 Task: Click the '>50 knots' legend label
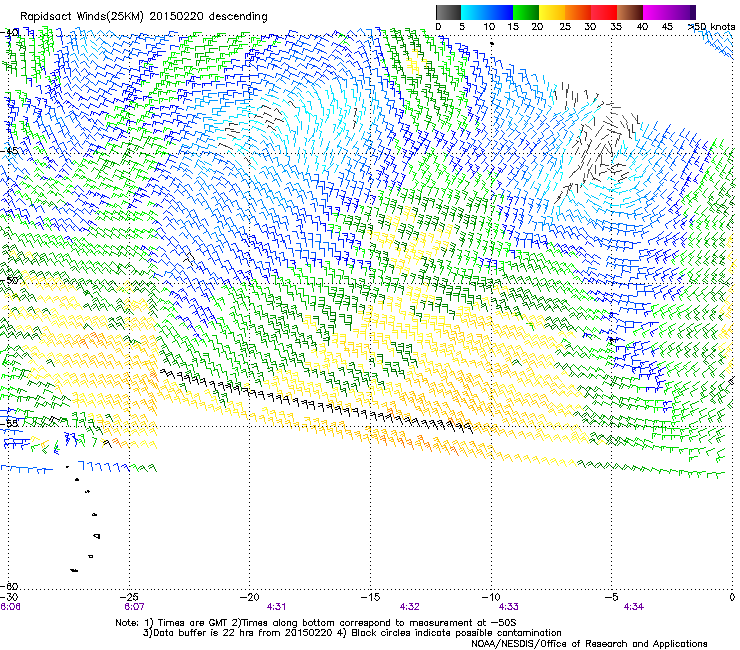(x=712, y=27)
